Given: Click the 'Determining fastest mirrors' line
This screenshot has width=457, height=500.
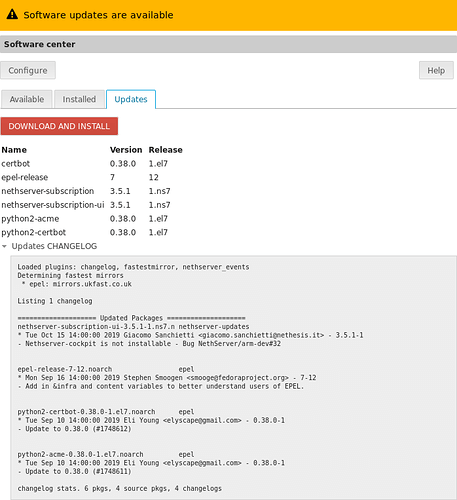Looking at the screenshot, I should coord(70,276).
